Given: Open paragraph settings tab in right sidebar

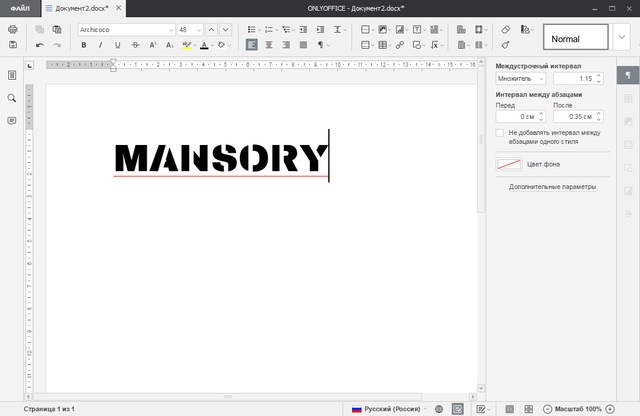Looking at the screenshot, I should pyautogui.click(x=628, y=76).
